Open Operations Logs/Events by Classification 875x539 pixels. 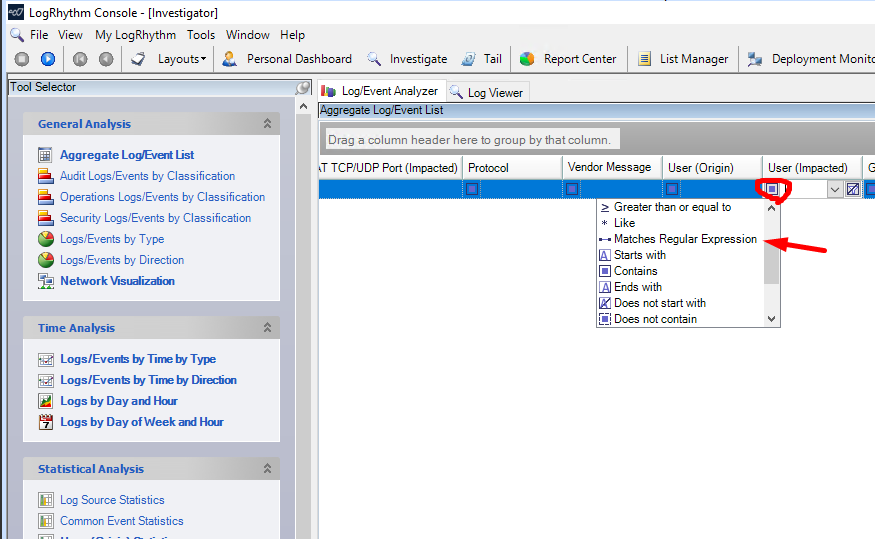coord(162,197)
